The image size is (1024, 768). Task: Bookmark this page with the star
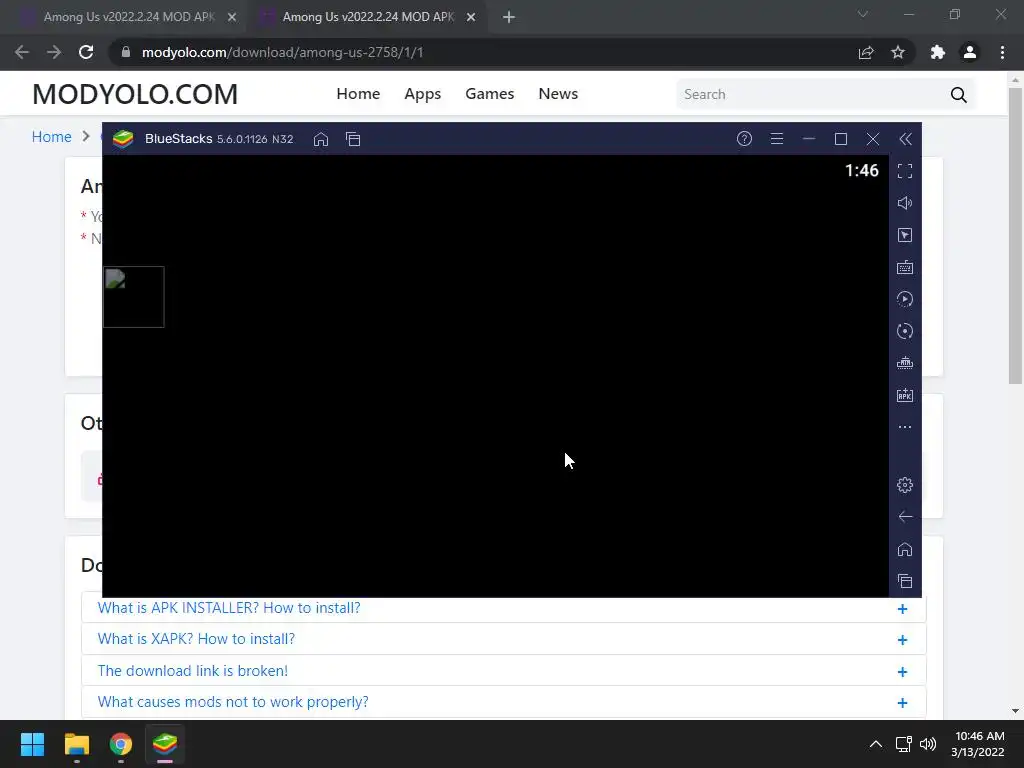tap(898, 52)
